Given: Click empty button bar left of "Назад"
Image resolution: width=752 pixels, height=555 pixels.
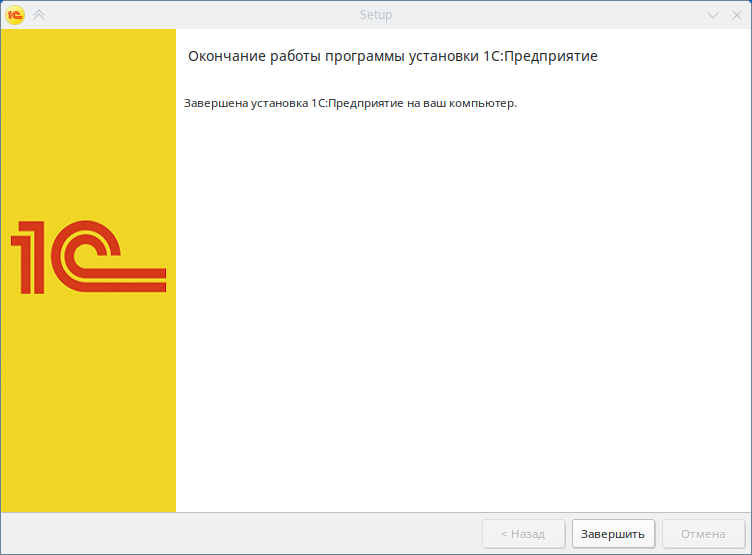Looking at the screenshot, I should [240, 534].
